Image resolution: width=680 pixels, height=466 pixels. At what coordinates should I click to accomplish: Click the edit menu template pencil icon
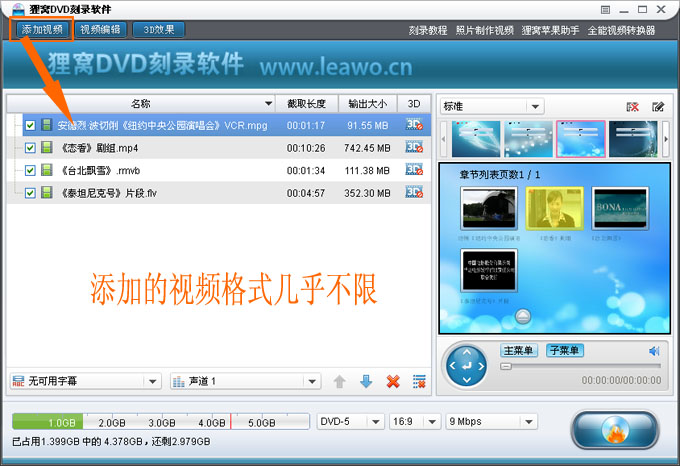tap(658, 107)
